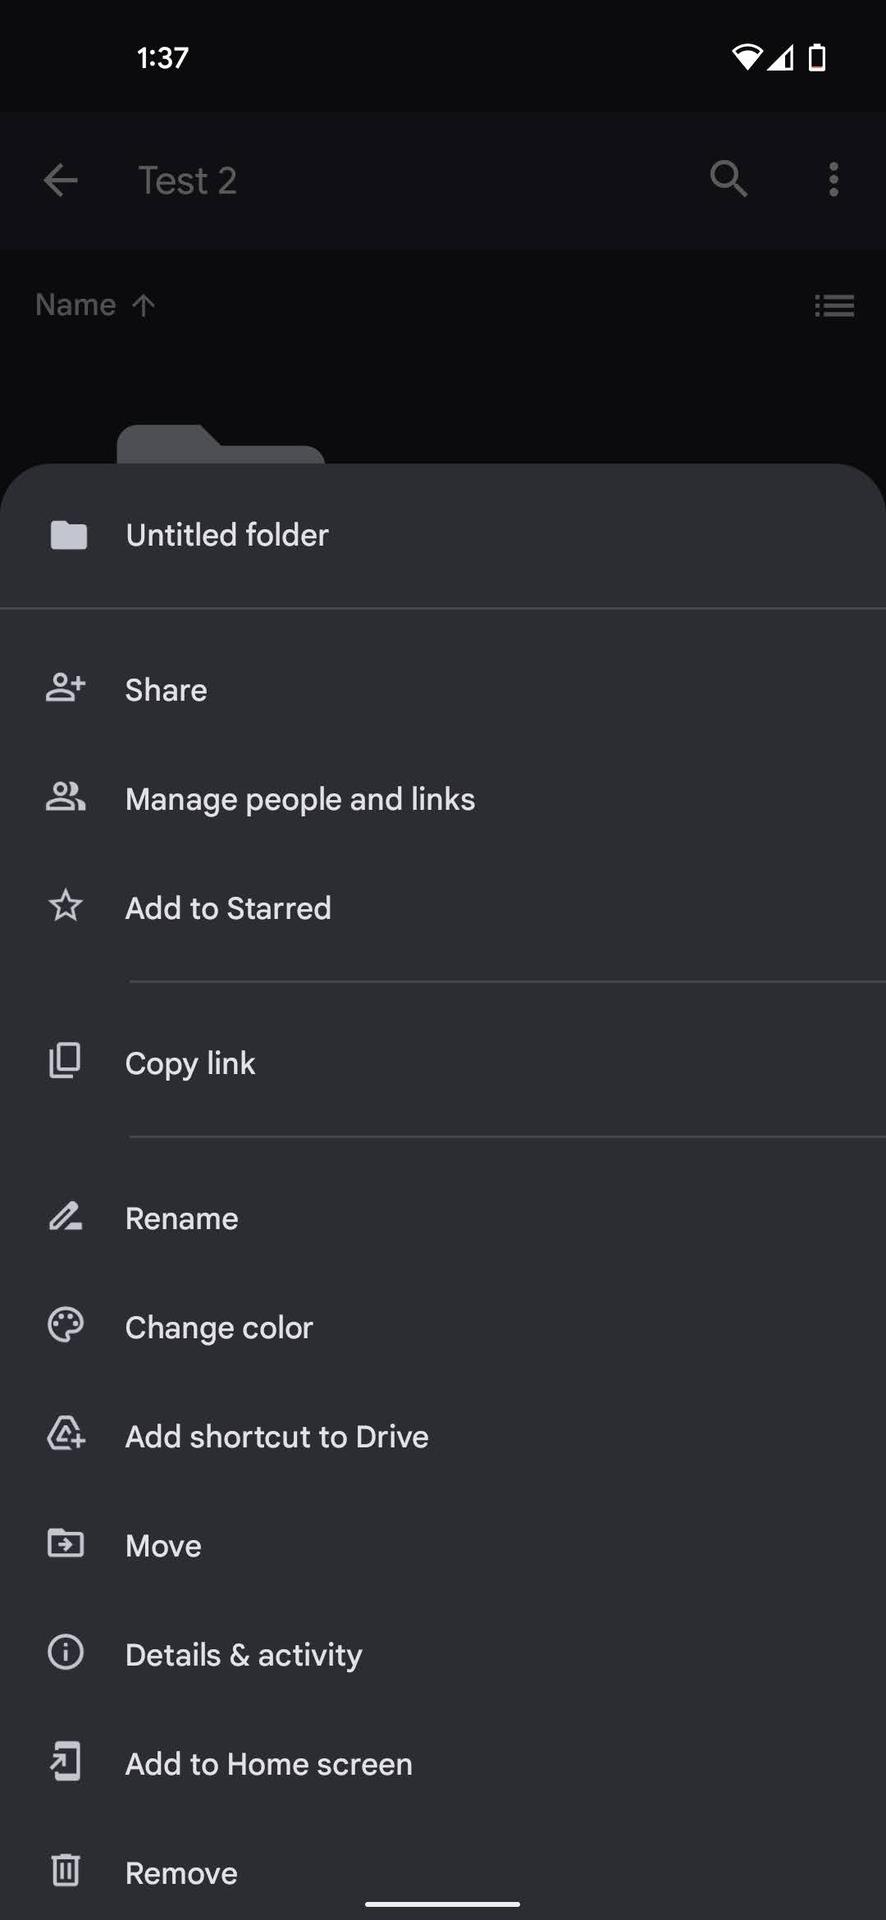This screenshot has height=1920, width=886.
Task: Toggle the list view layout icon
Action: click(834, 305)
